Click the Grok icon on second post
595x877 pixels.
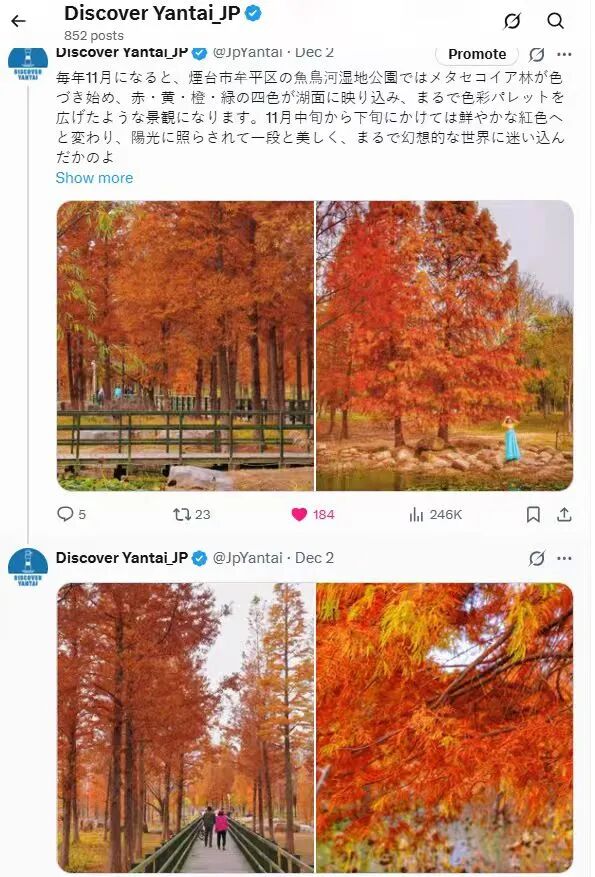point(536,558)
